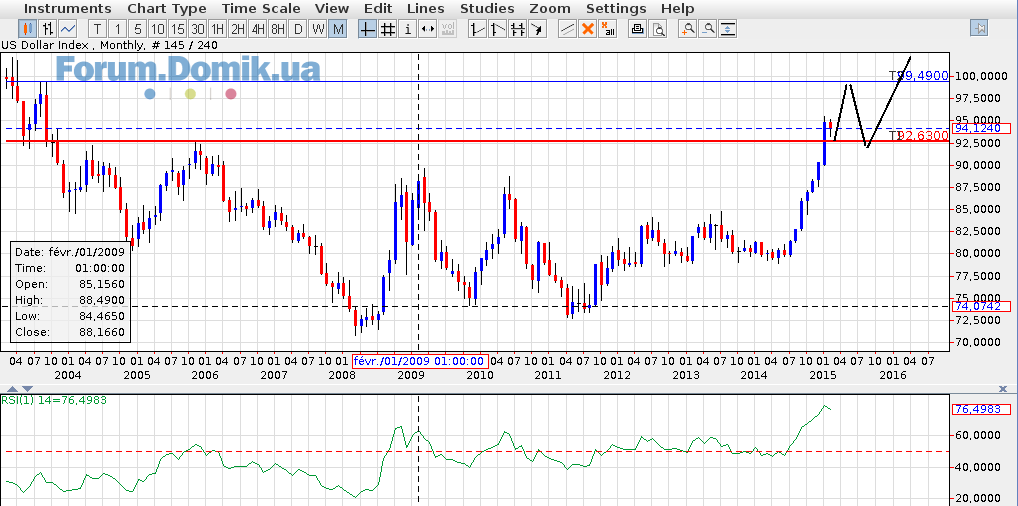Switch to 30-minute timeframe
This screenshot has width=1018, height=506.
coord(198,29)
